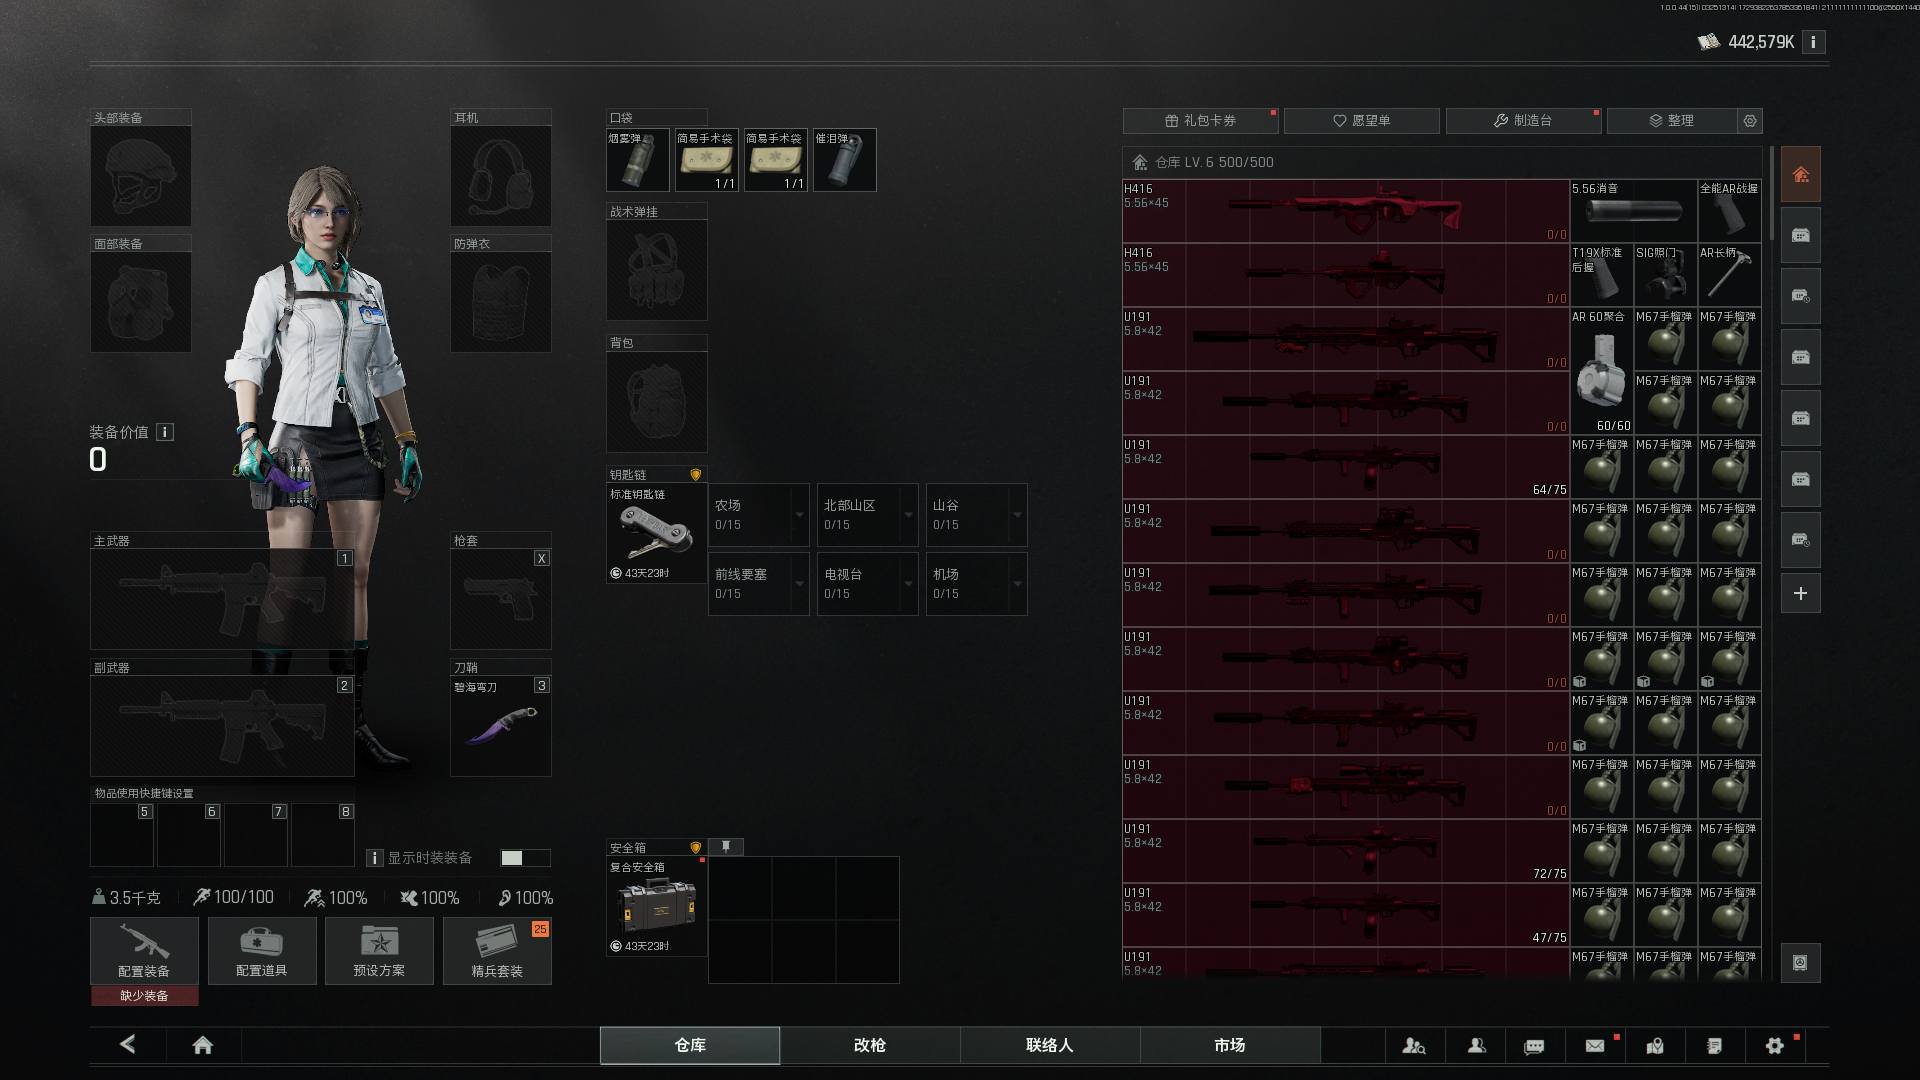
Task: Toggle the 显示时装装备 switch
Action: pyautogui.click(x=525, y=858)
